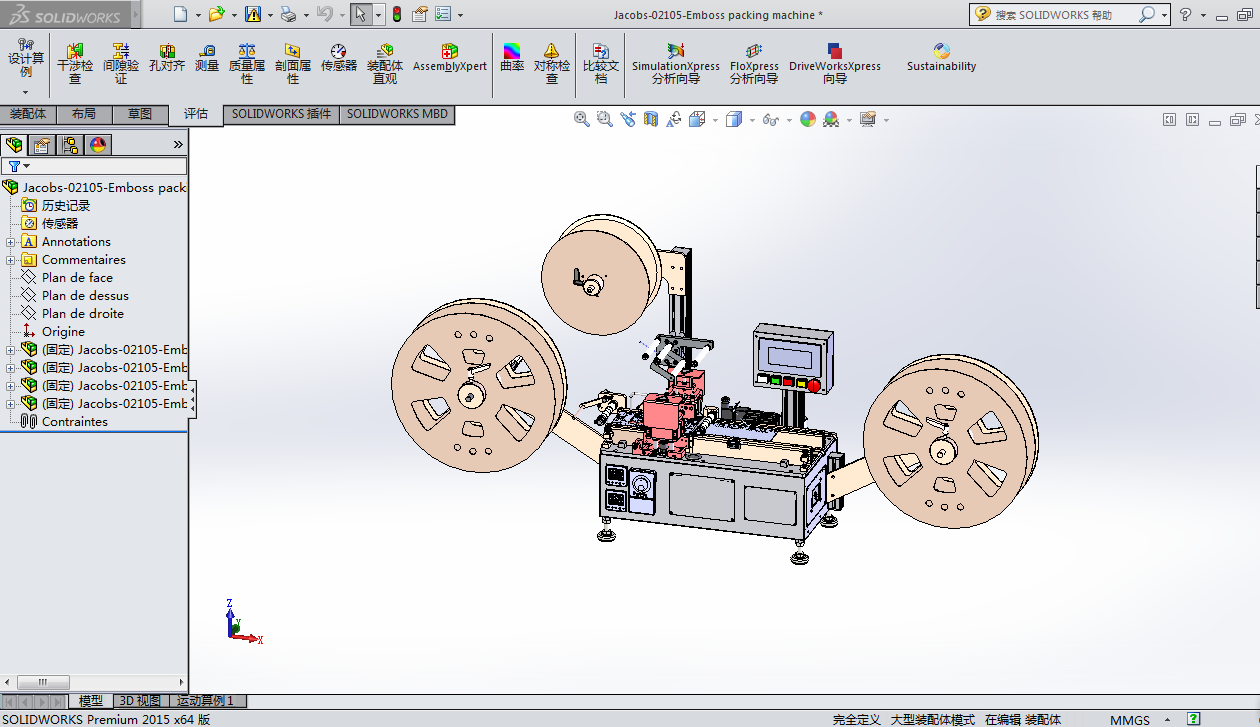Viewport: 1260px width, 727px height.
Task: Expand the Commentaires folder node
Action: 11,260
